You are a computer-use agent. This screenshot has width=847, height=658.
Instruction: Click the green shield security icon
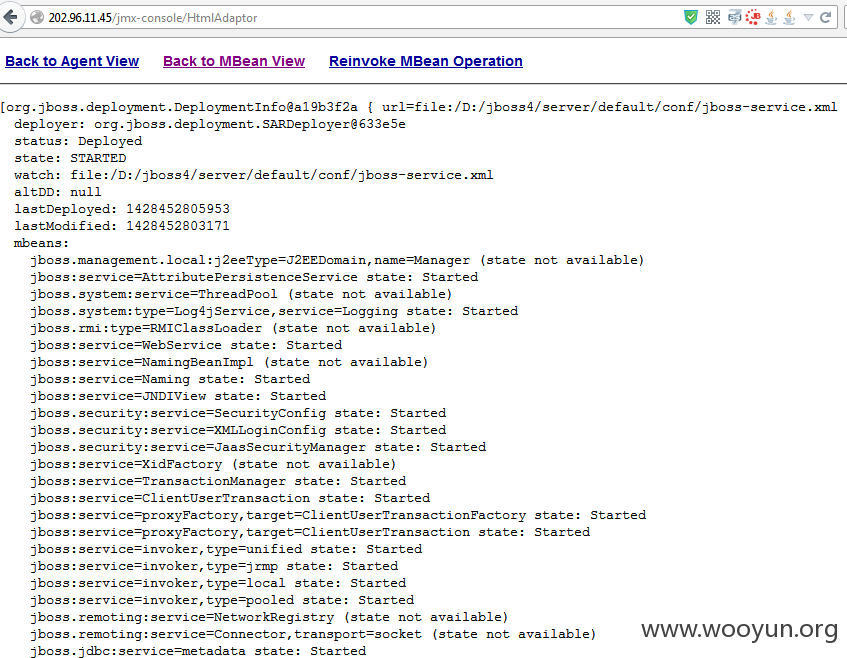pos(690,17)
